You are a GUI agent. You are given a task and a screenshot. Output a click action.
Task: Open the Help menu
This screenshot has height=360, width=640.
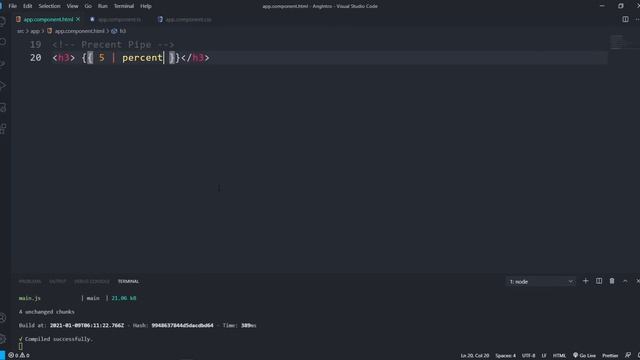146,6
